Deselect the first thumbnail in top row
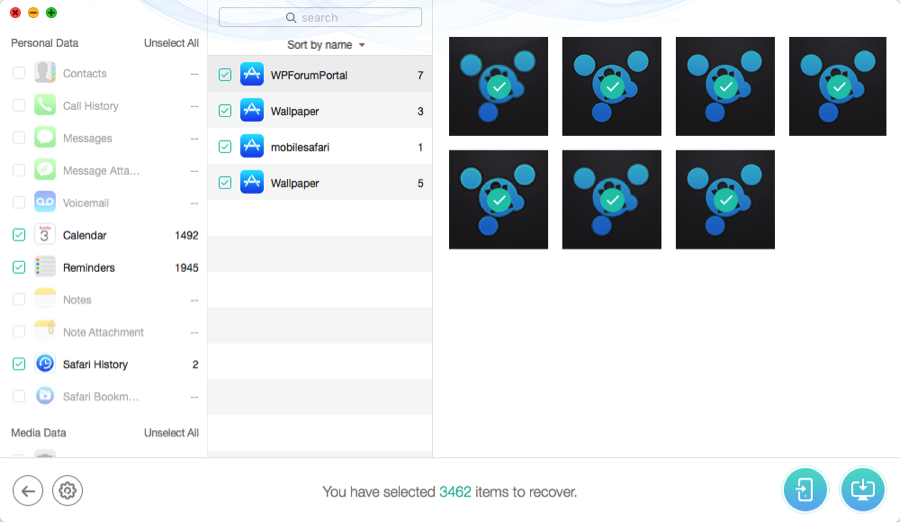Viewport: 900px width, 523px height. [498, 86]
